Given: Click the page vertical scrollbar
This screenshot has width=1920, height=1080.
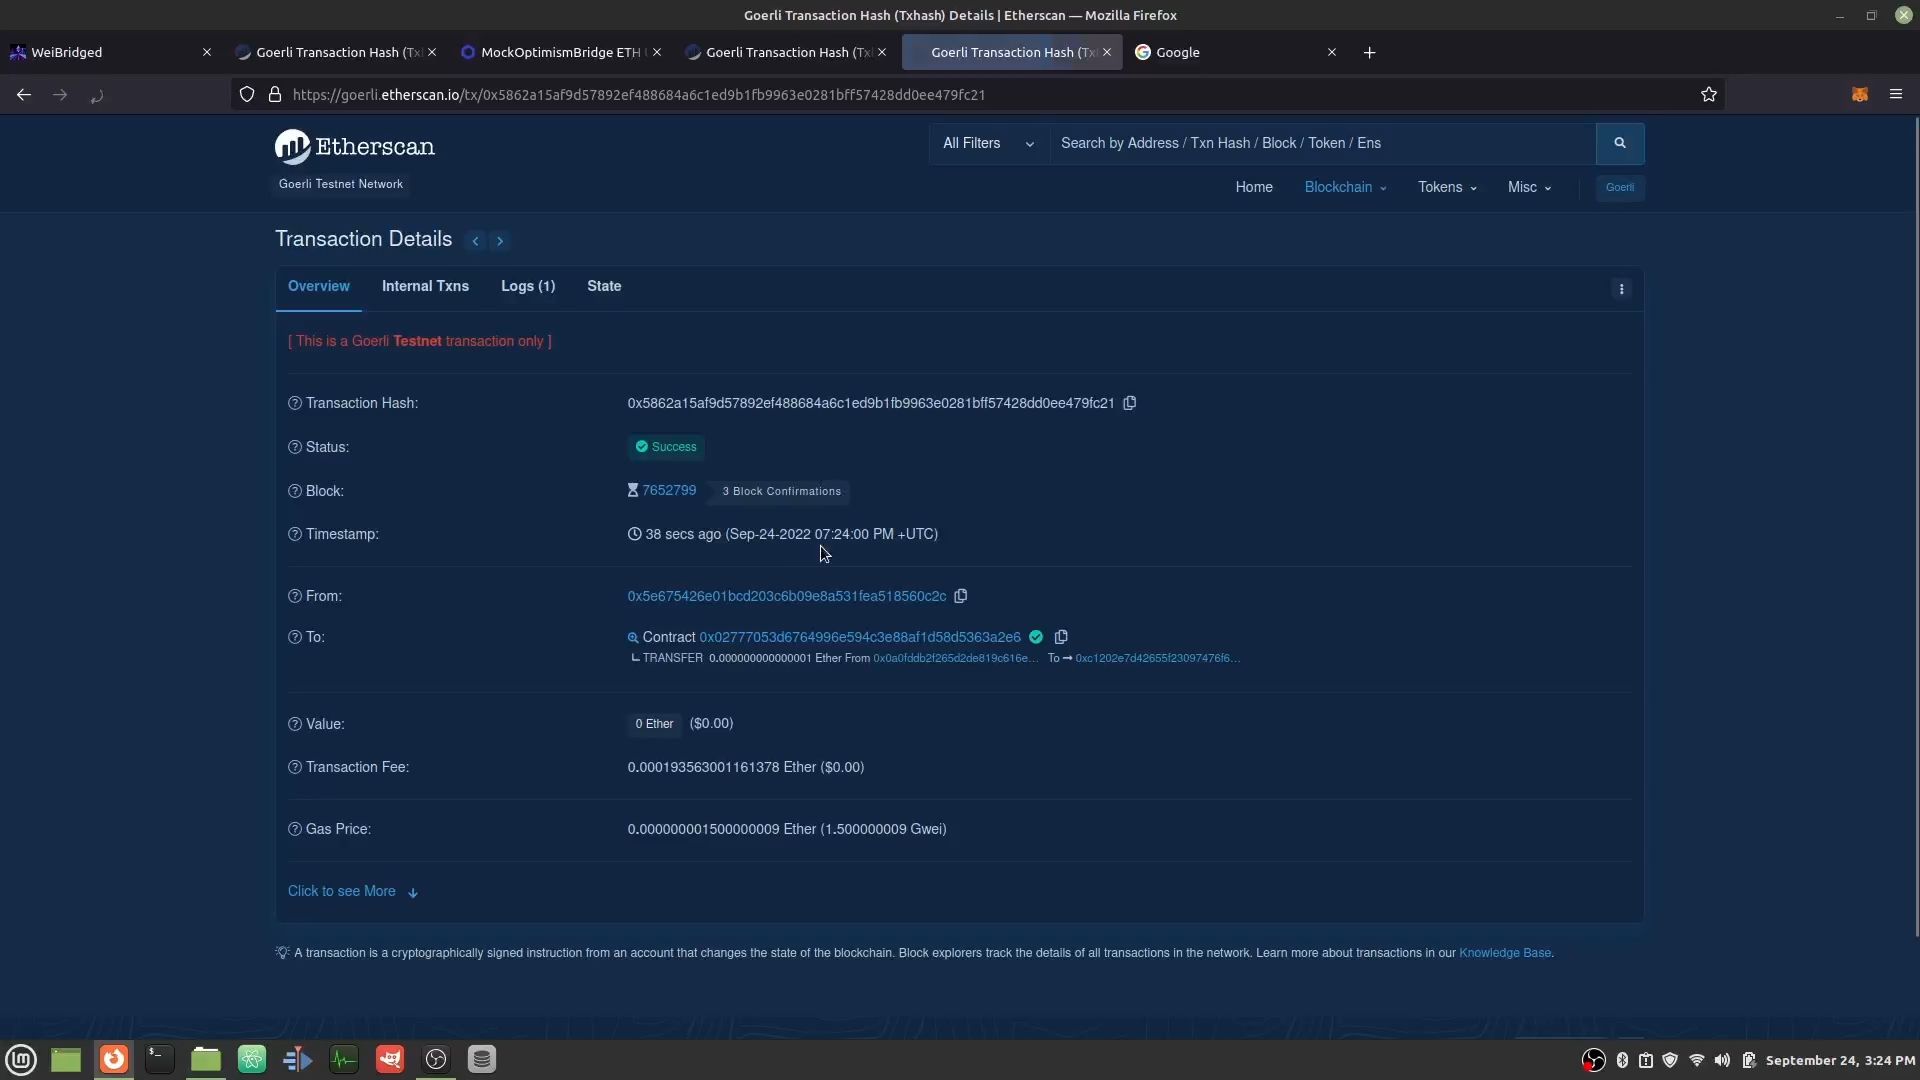Looking at the screenshot, I should (x=1916, y=527).
